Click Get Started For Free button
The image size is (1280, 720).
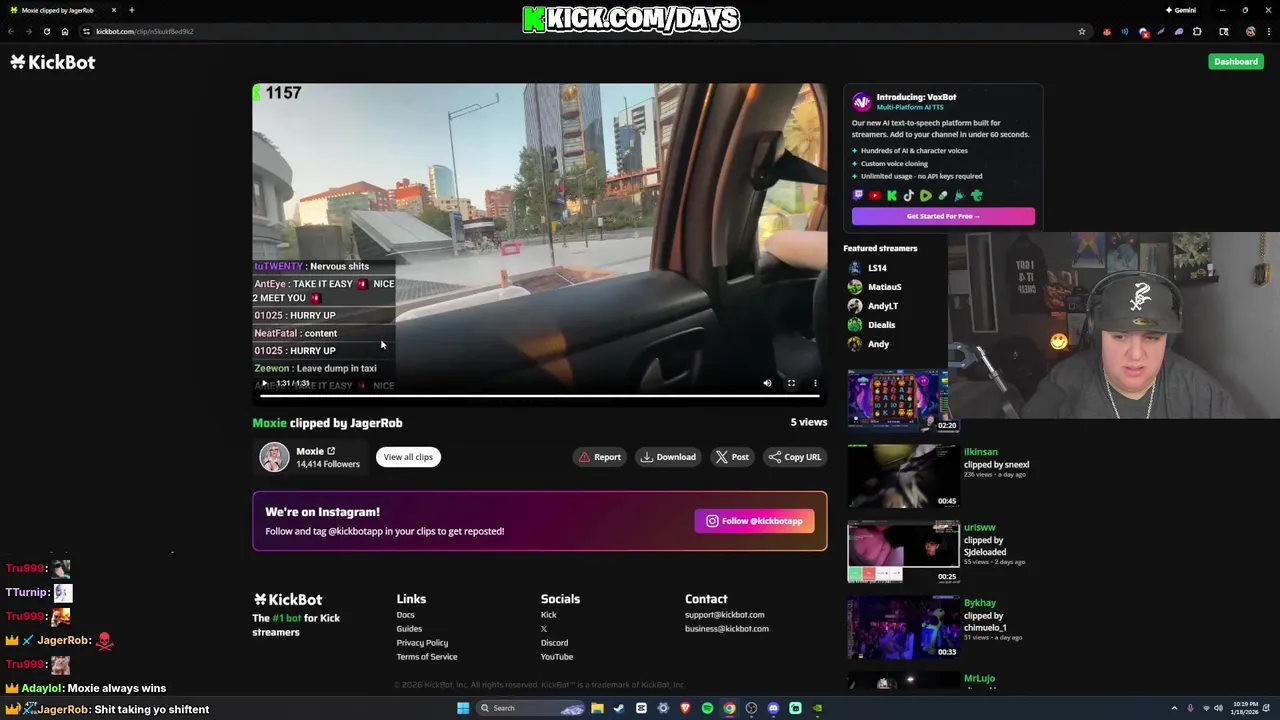[943, 216]
